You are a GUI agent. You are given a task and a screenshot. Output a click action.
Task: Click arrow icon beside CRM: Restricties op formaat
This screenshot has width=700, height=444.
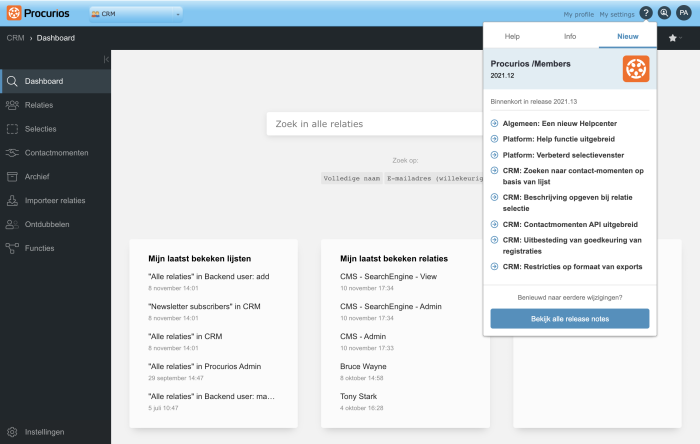494,266
